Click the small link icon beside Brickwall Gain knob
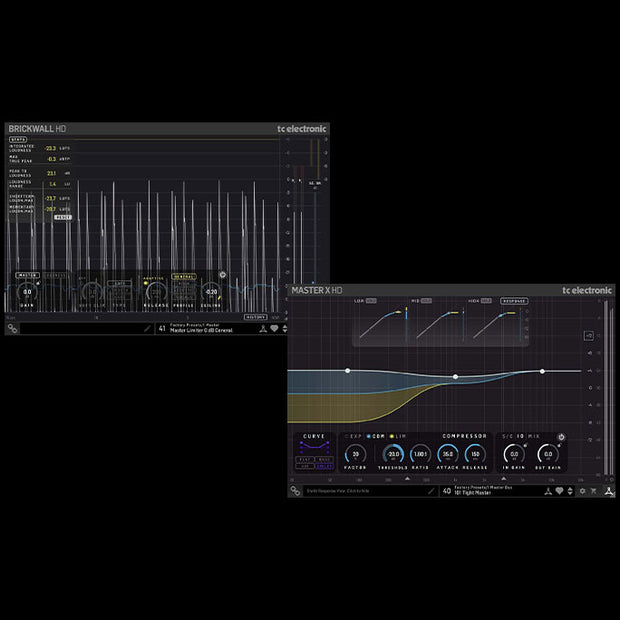620x620 pixels. [38, 283]
